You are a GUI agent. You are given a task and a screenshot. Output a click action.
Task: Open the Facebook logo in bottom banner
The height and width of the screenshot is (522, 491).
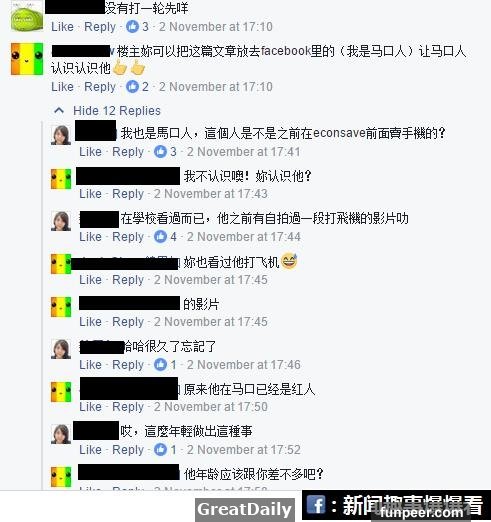pos(315,504)
